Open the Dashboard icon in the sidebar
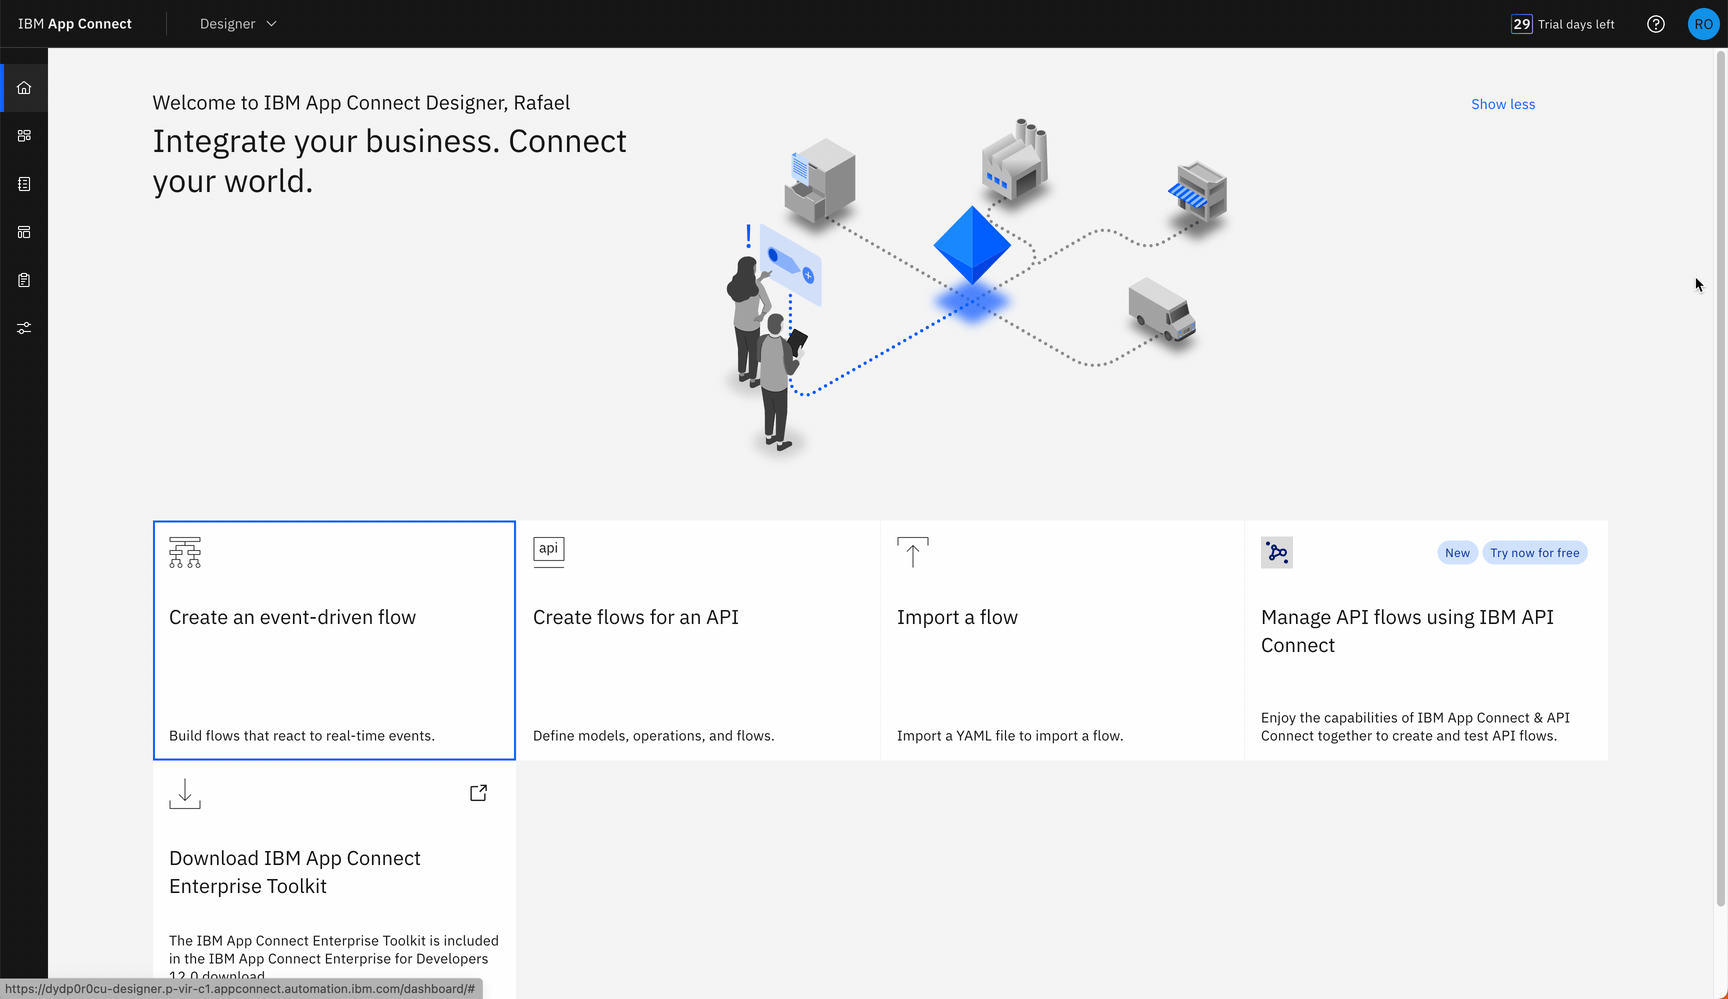1728x999 pixels. coord(24,135)
